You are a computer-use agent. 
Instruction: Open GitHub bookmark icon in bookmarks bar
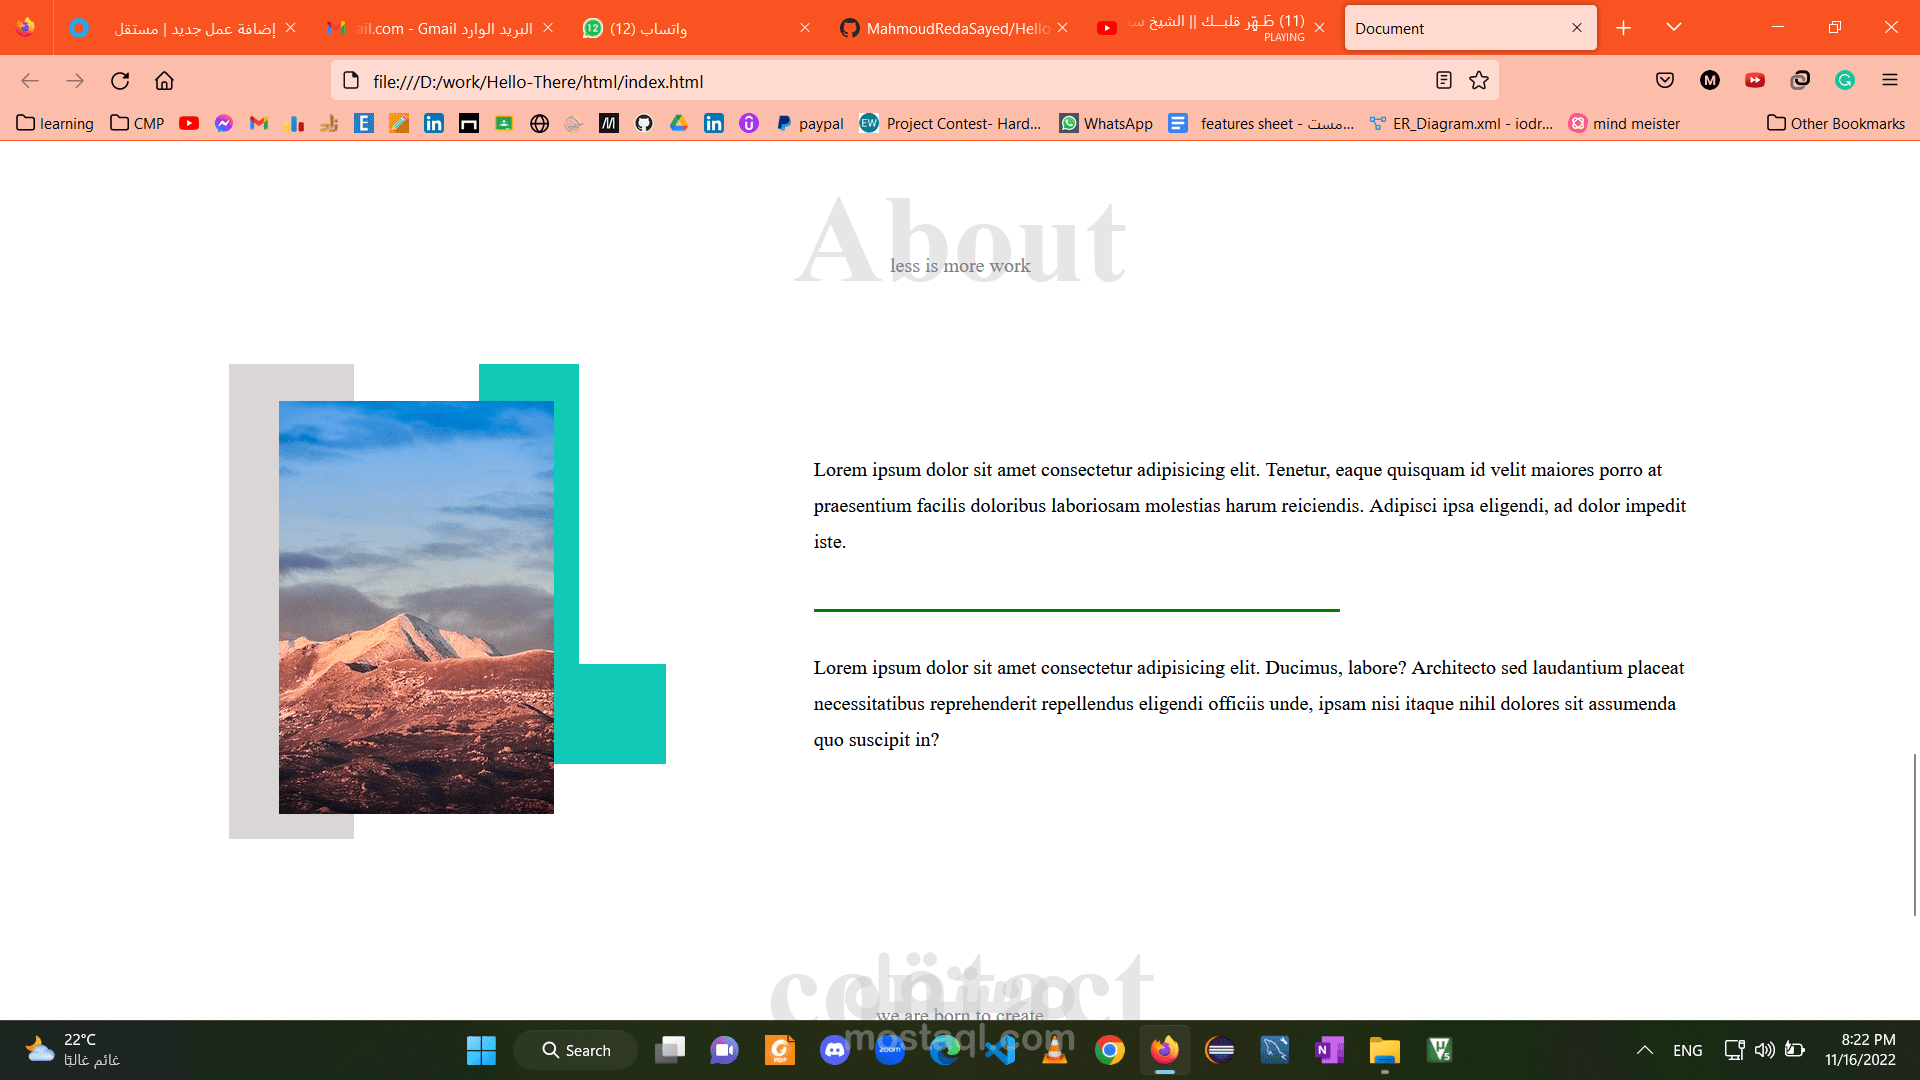644,123
